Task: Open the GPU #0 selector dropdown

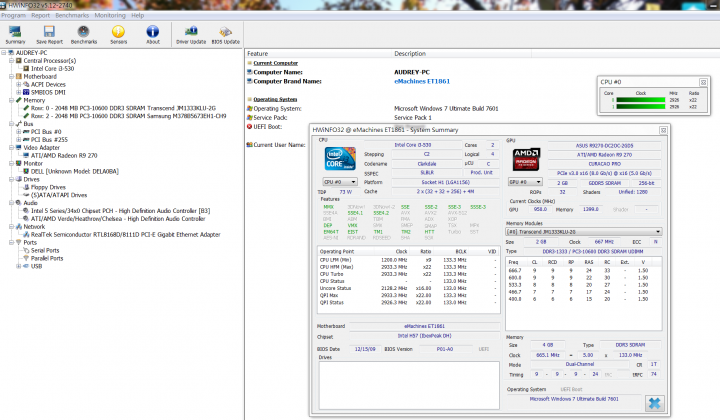Action: tap(525, 182)
